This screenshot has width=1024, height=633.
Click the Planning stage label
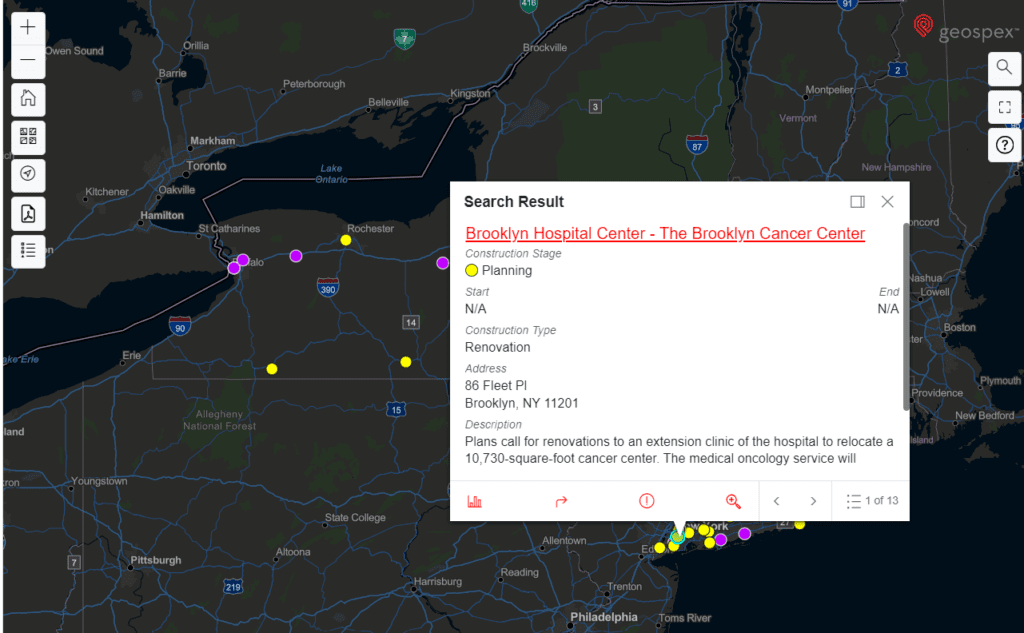[x=507, y=270]
